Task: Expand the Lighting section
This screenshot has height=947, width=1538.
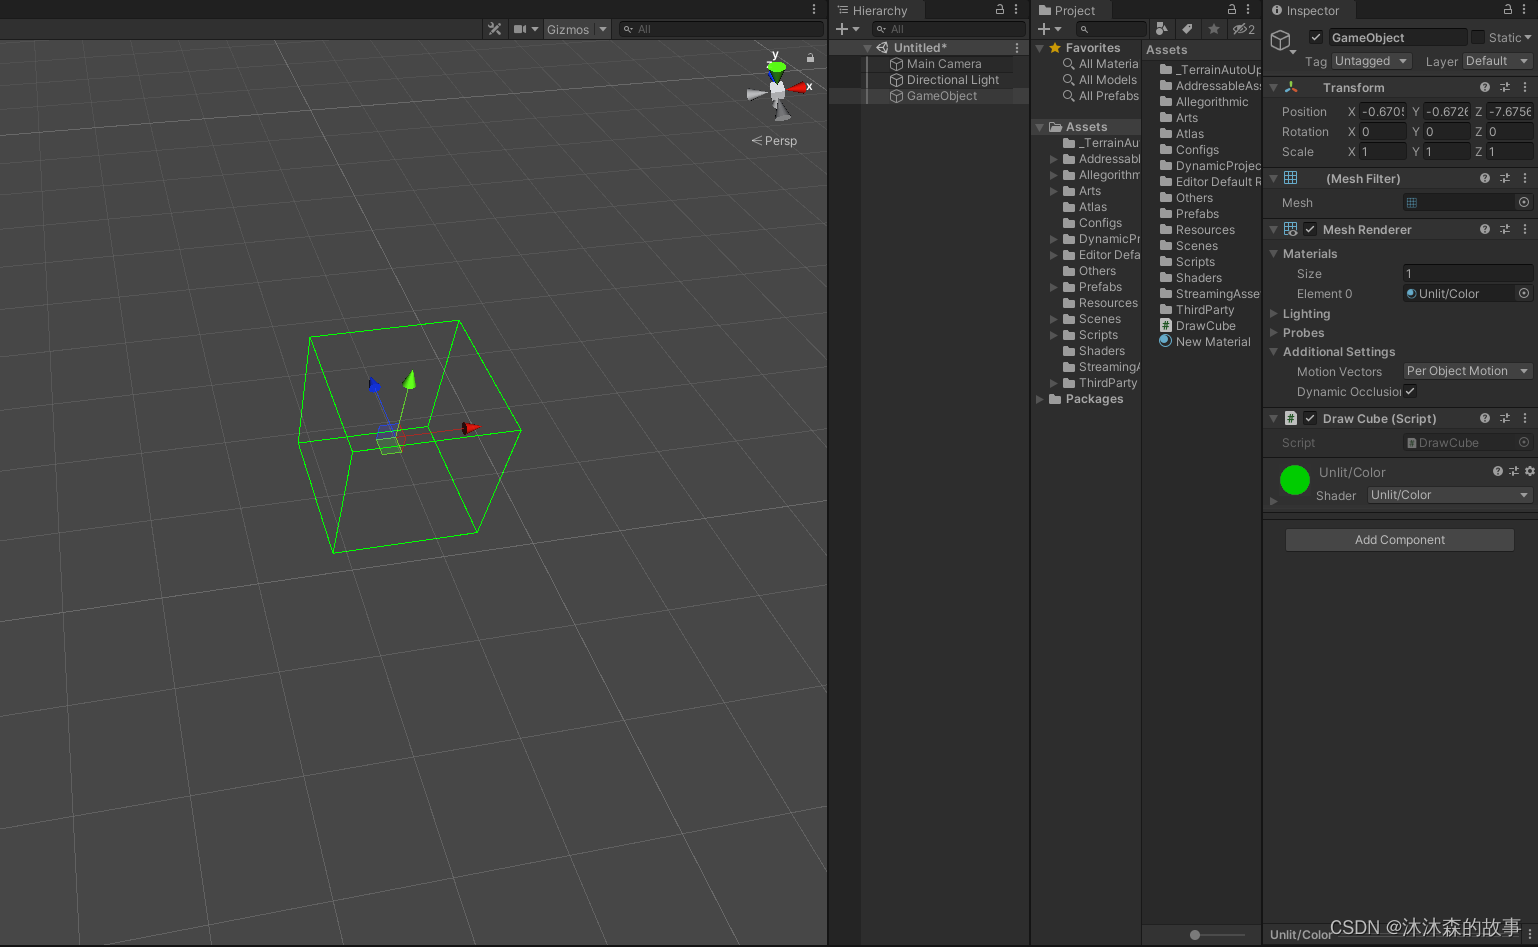Action: 1274,314
